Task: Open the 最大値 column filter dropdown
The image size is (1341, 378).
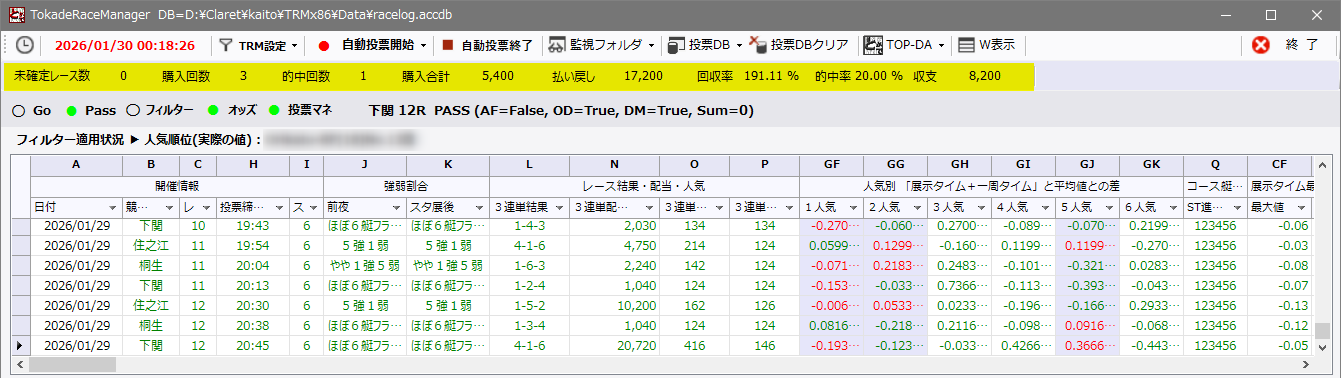Action: (1301, 208)
